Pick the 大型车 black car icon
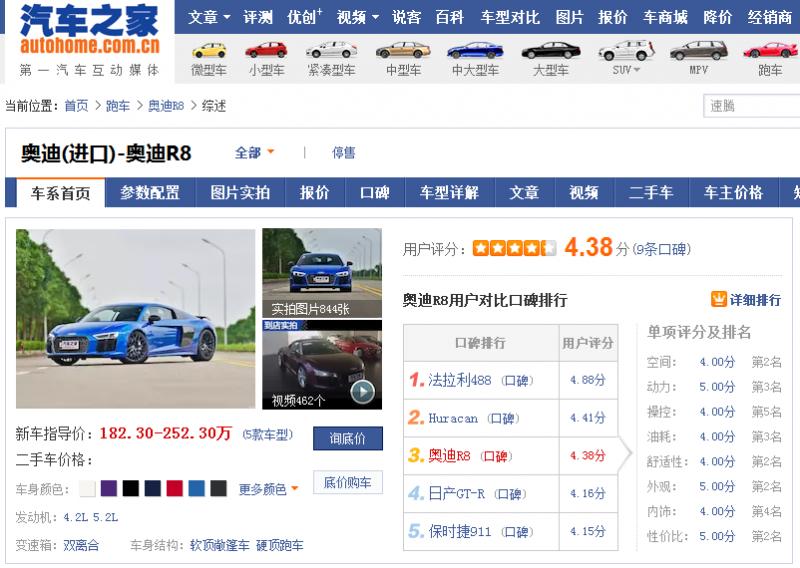The width and height of the screenshot is (800, 568). 550,51
